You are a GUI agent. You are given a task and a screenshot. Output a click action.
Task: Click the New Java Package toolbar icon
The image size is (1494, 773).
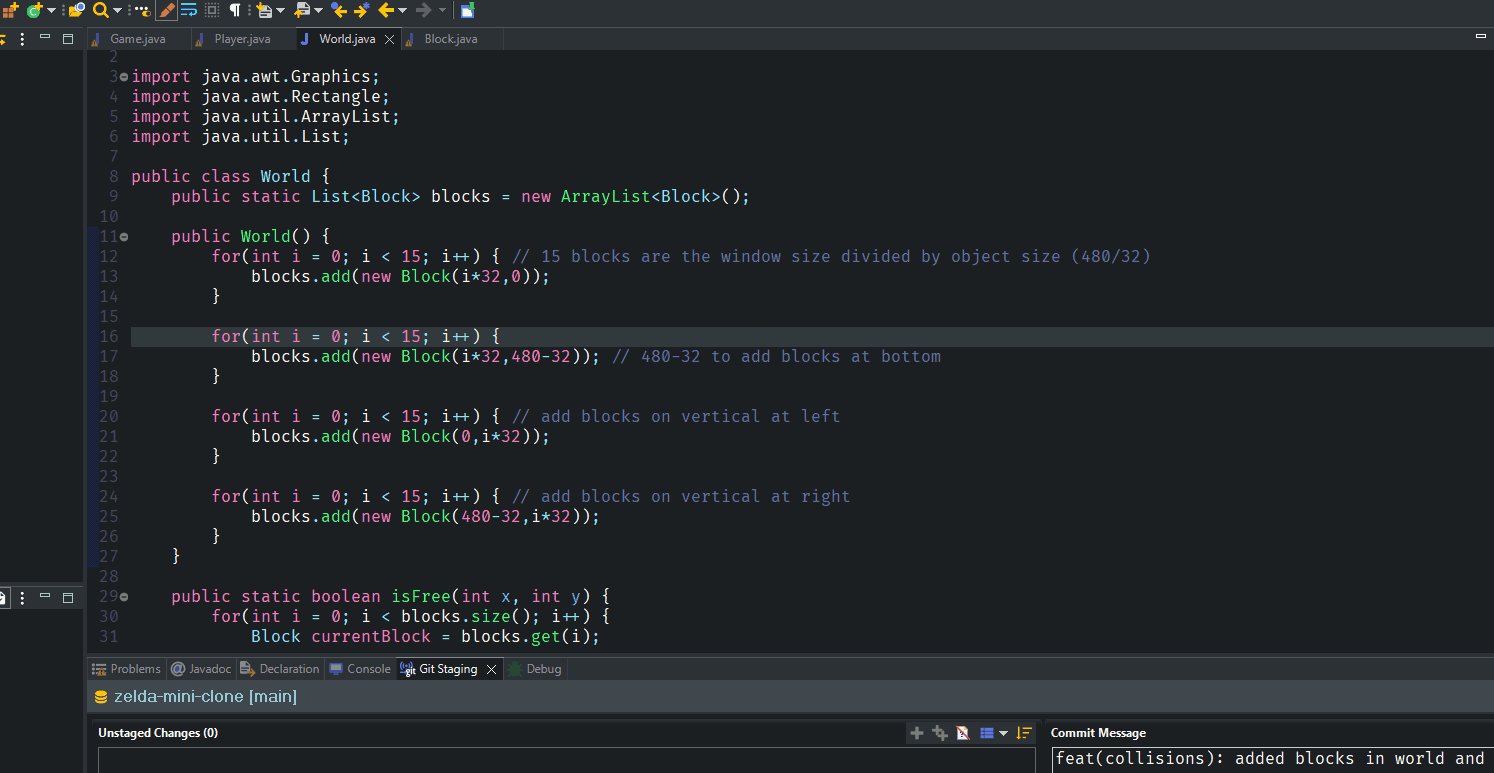click(11, 10)
